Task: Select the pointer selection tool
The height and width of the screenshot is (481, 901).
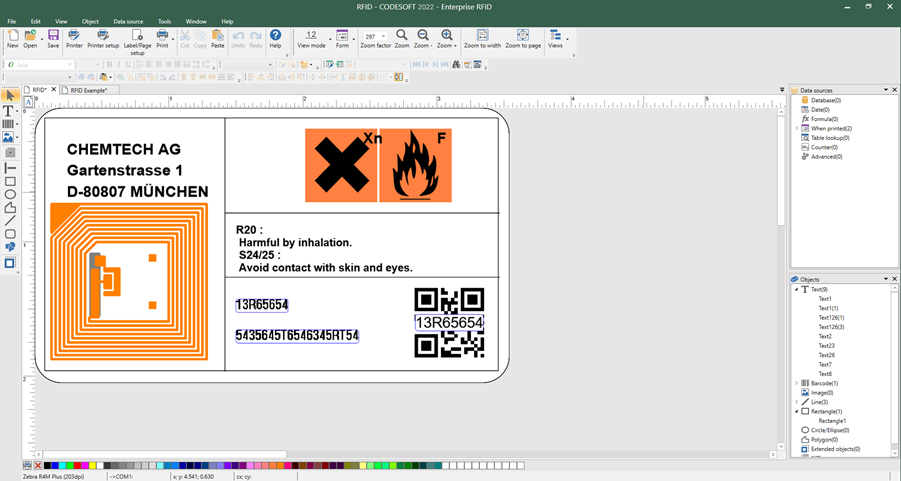Action: pyautogui.click(x=10, y=95)
